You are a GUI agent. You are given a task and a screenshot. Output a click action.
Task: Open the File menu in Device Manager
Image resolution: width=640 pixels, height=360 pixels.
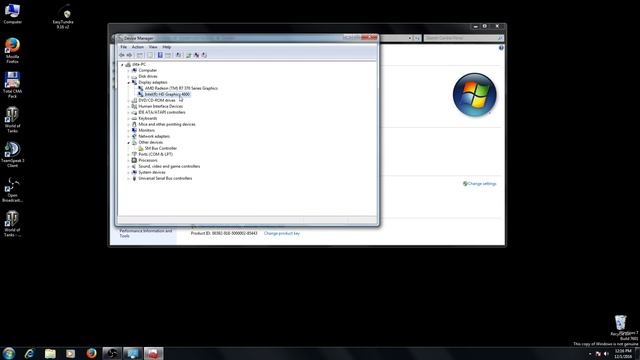click(x=123, y=47)
